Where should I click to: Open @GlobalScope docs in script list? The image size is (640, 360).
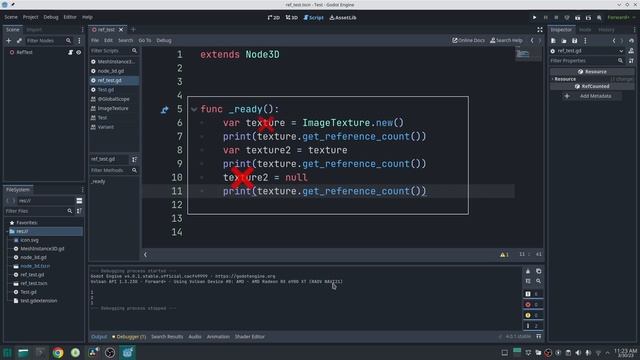[x=114, y=99]
